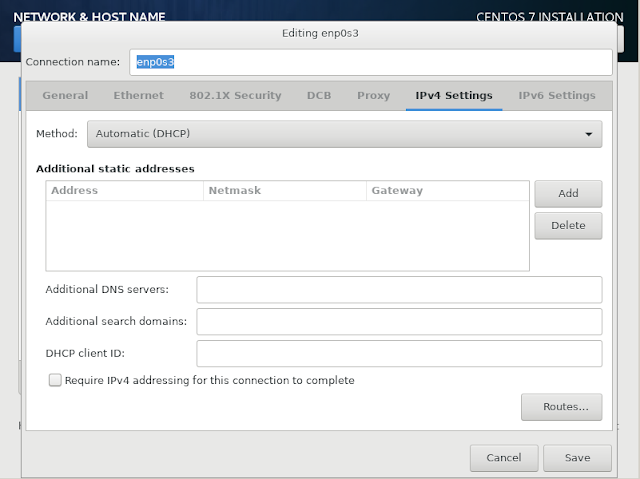This screenshot has width=640, height=479.
Task: Open the Method dropdown arrow
Action: click(589, 134)
